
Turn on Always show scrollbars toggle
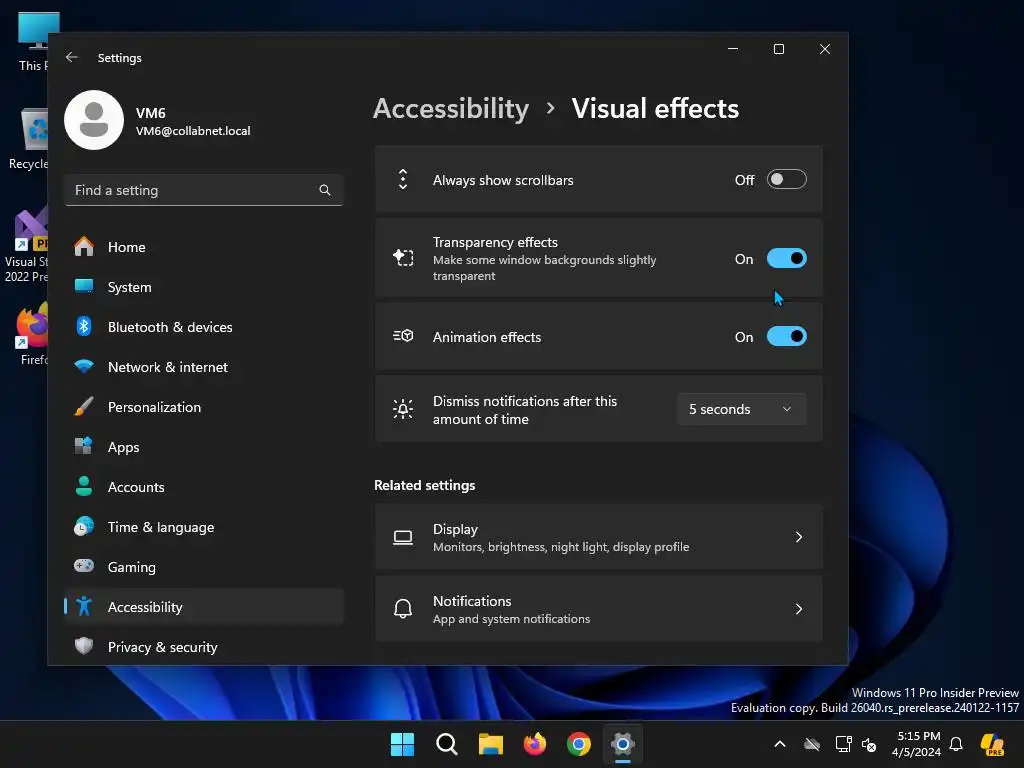(x=786, y=180)
